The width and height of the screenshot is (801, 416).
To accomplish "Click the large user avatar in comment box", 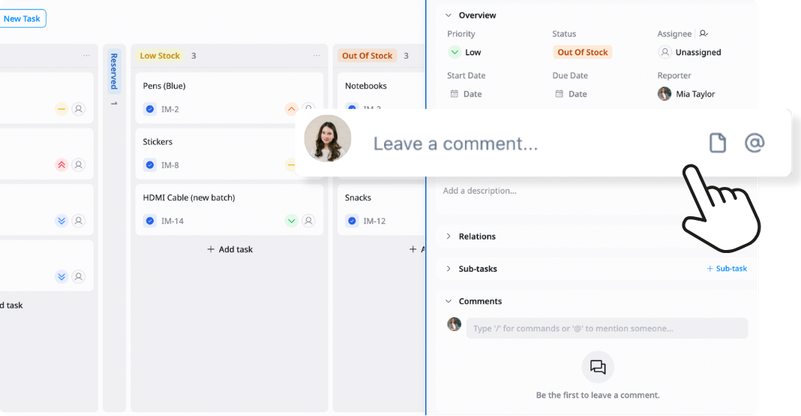I will tap(327, 138).
